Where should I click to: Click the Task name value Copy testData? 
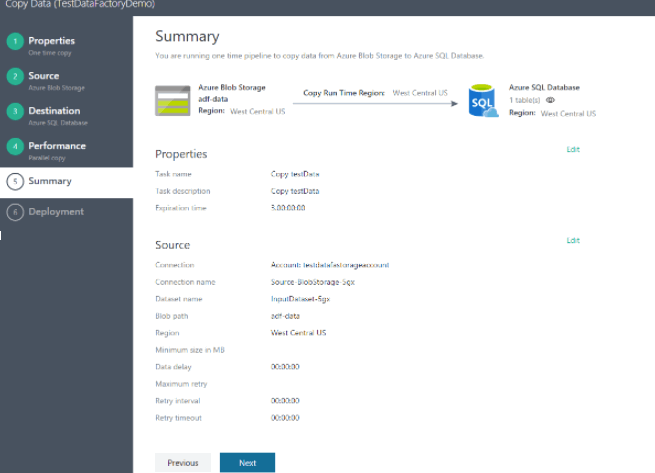[295, 174]
